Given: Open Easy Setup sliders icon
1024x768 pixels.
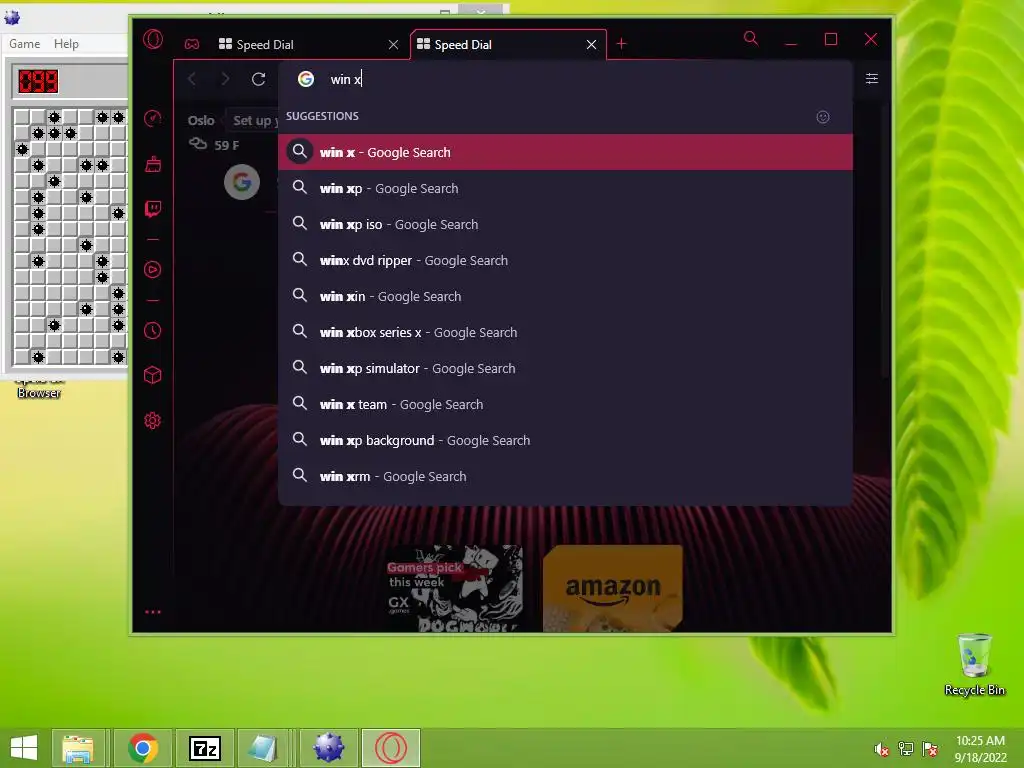Looking at the screenshot, I should point(872,78).
